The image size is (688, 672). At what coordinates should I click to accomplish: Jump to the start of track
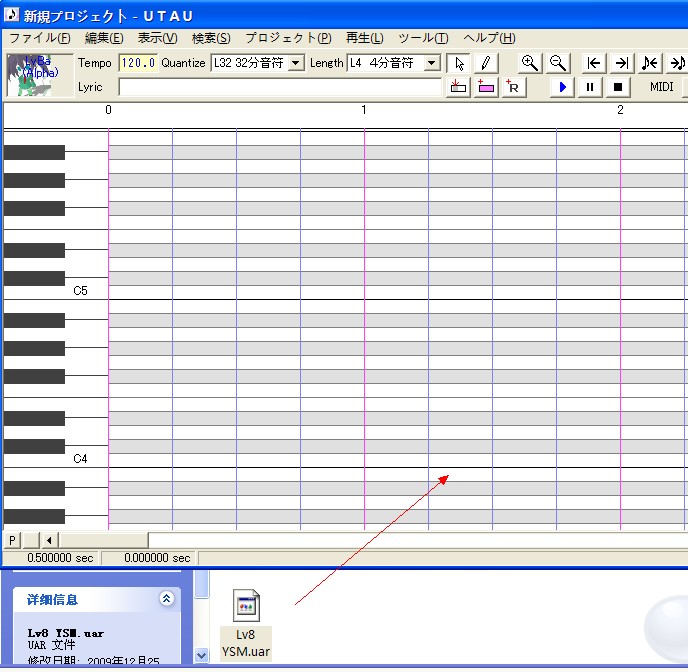(594, 63)
